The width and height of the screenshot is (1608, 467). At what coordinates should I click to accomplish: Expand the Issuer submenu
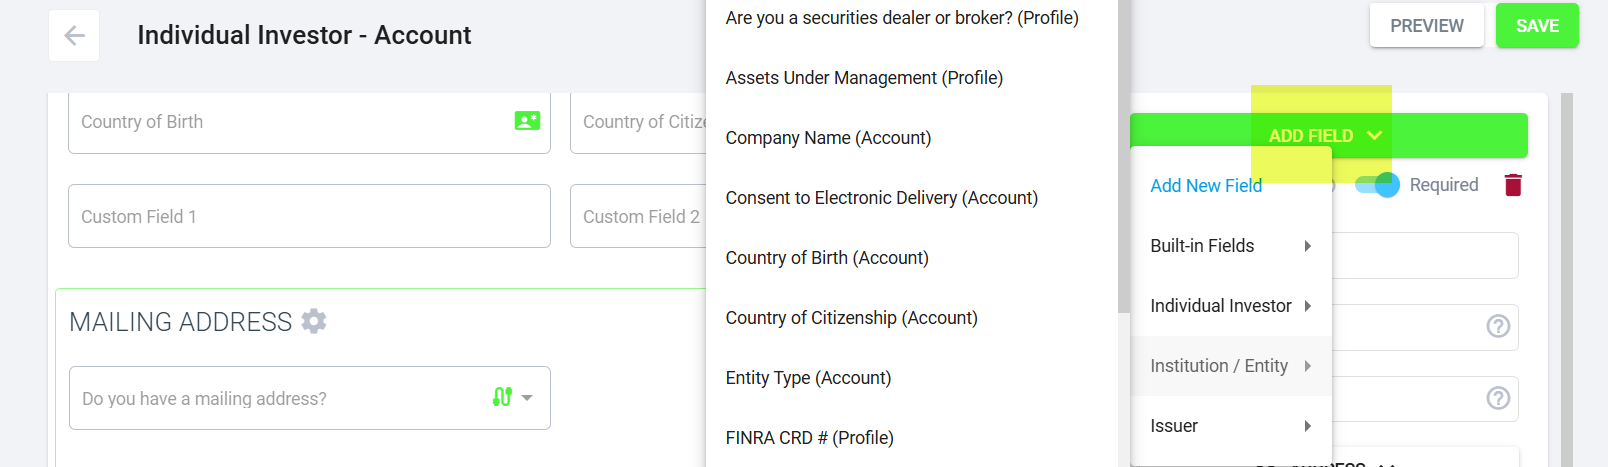point(1230,426)
